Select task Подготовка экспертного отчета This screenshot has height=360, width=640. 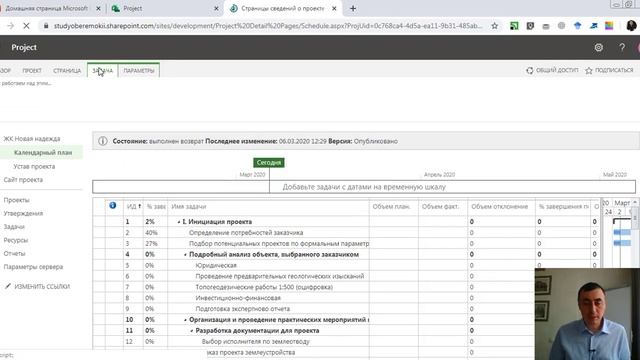point(242,309)
